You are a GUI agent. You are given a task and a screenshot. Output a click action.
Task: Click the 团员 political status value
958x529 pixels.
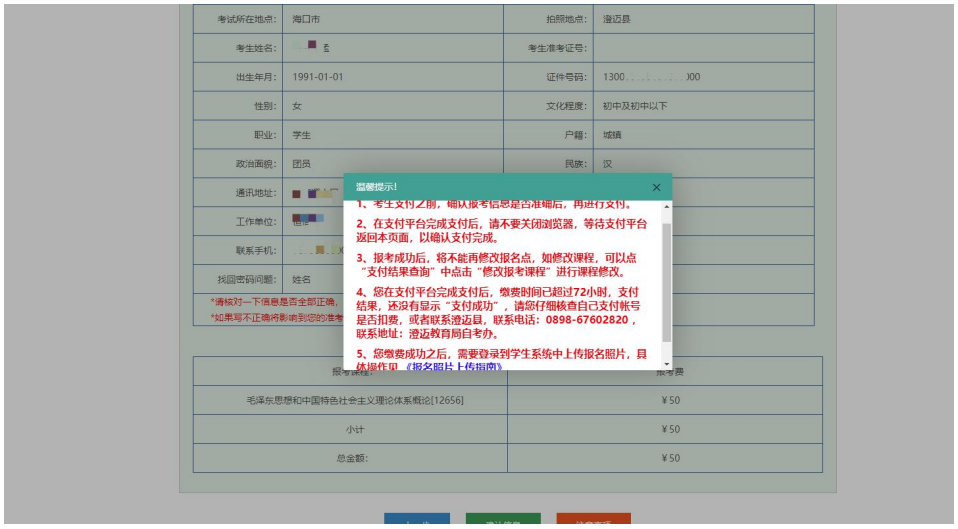pyautogui.click(x=301, y=164)
